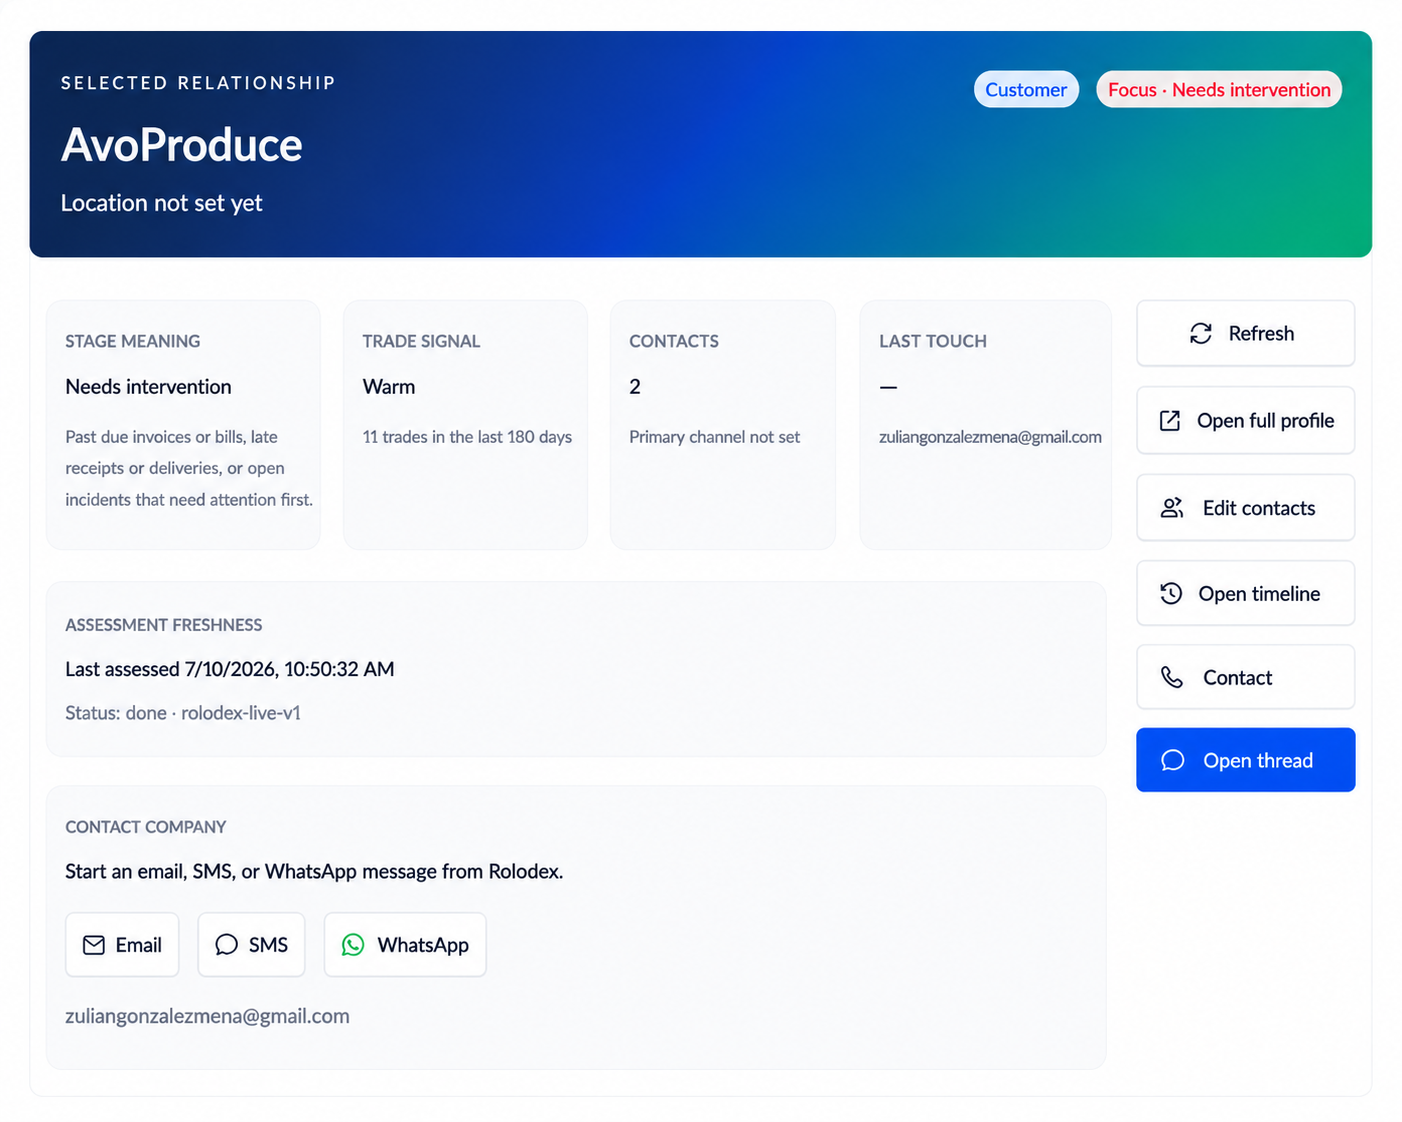Select Edit contacts button text

click(x=1259, y=508)
